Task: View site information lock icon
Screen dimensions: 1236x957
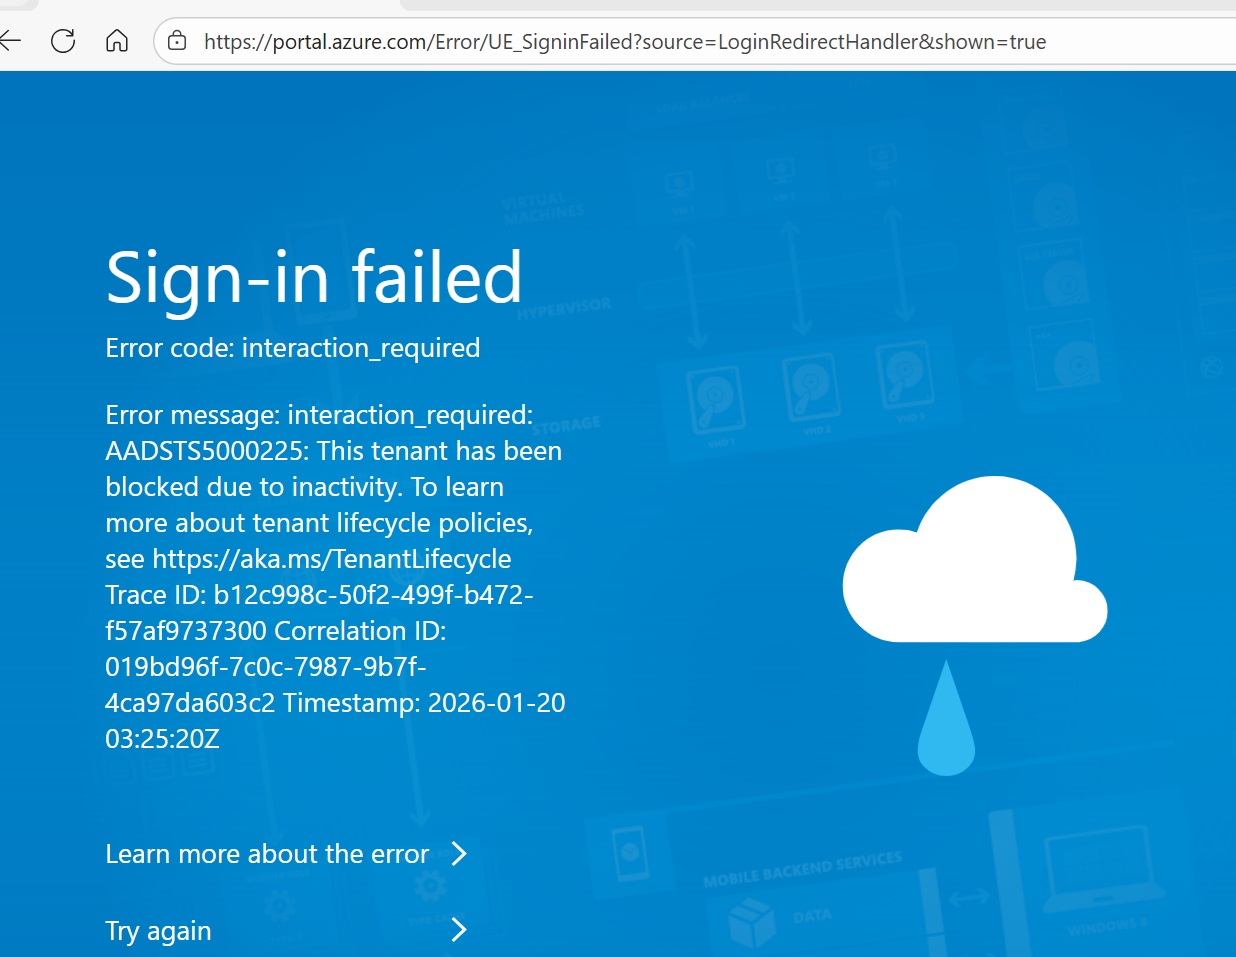Action: [x=177, y=41]
